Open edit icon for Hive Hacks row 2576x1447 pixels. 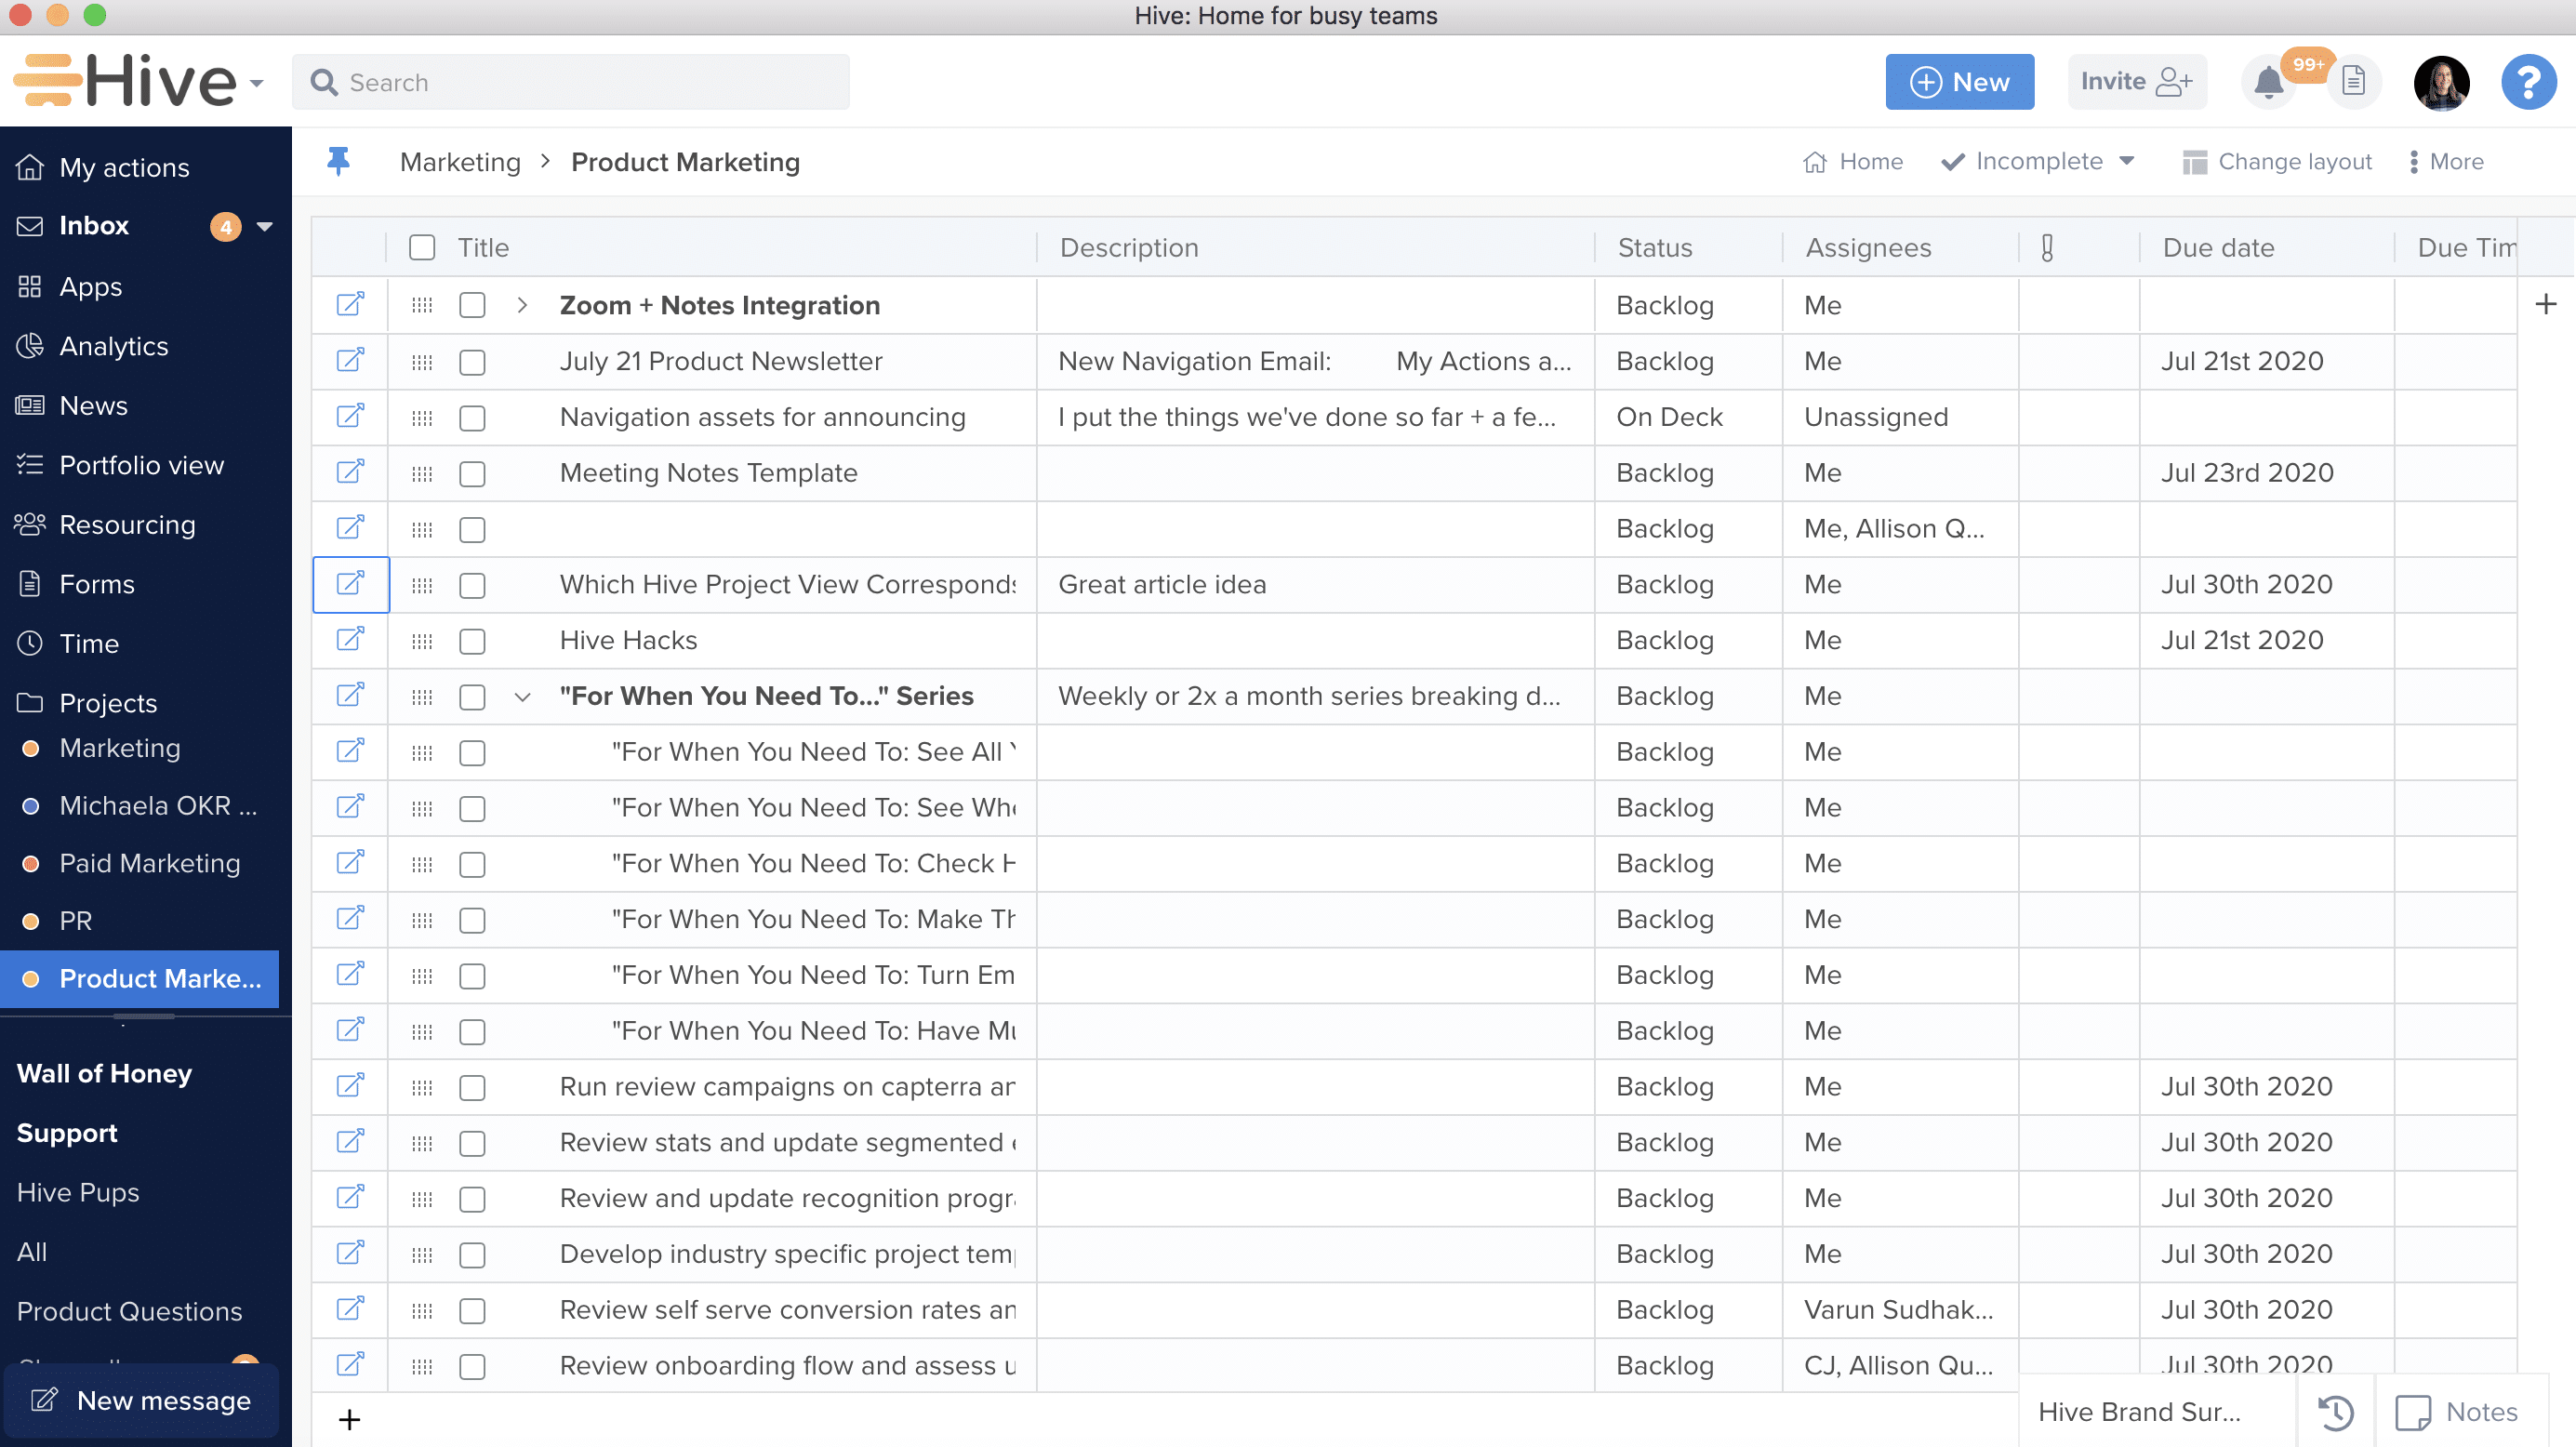click(350, 639)
